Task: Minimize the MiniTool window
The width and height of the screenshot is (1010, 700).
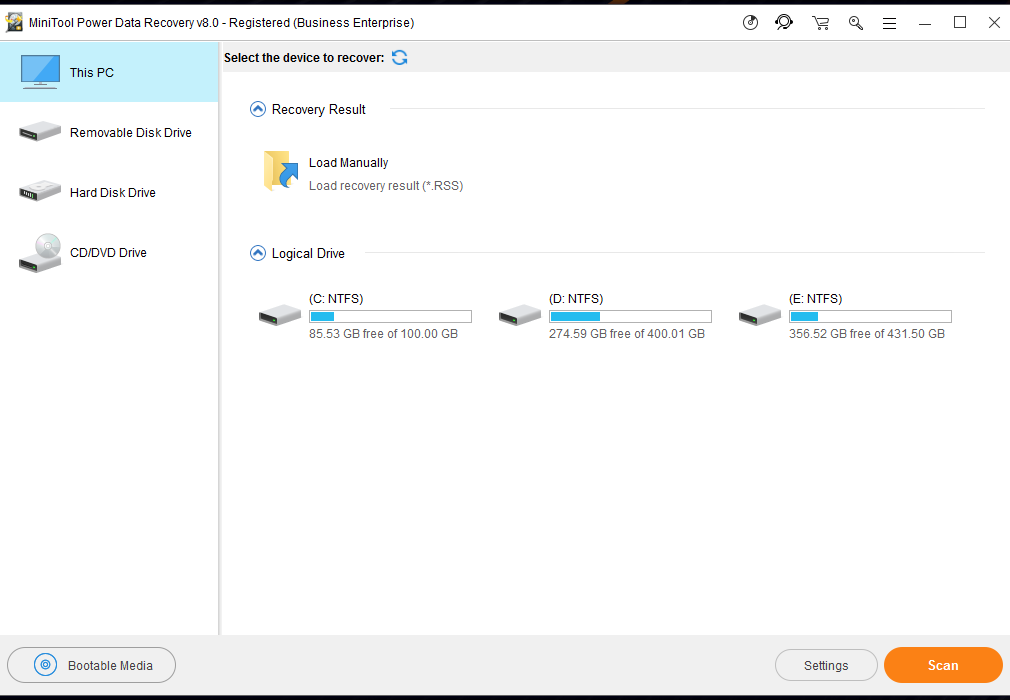Action: click(925, 23)
